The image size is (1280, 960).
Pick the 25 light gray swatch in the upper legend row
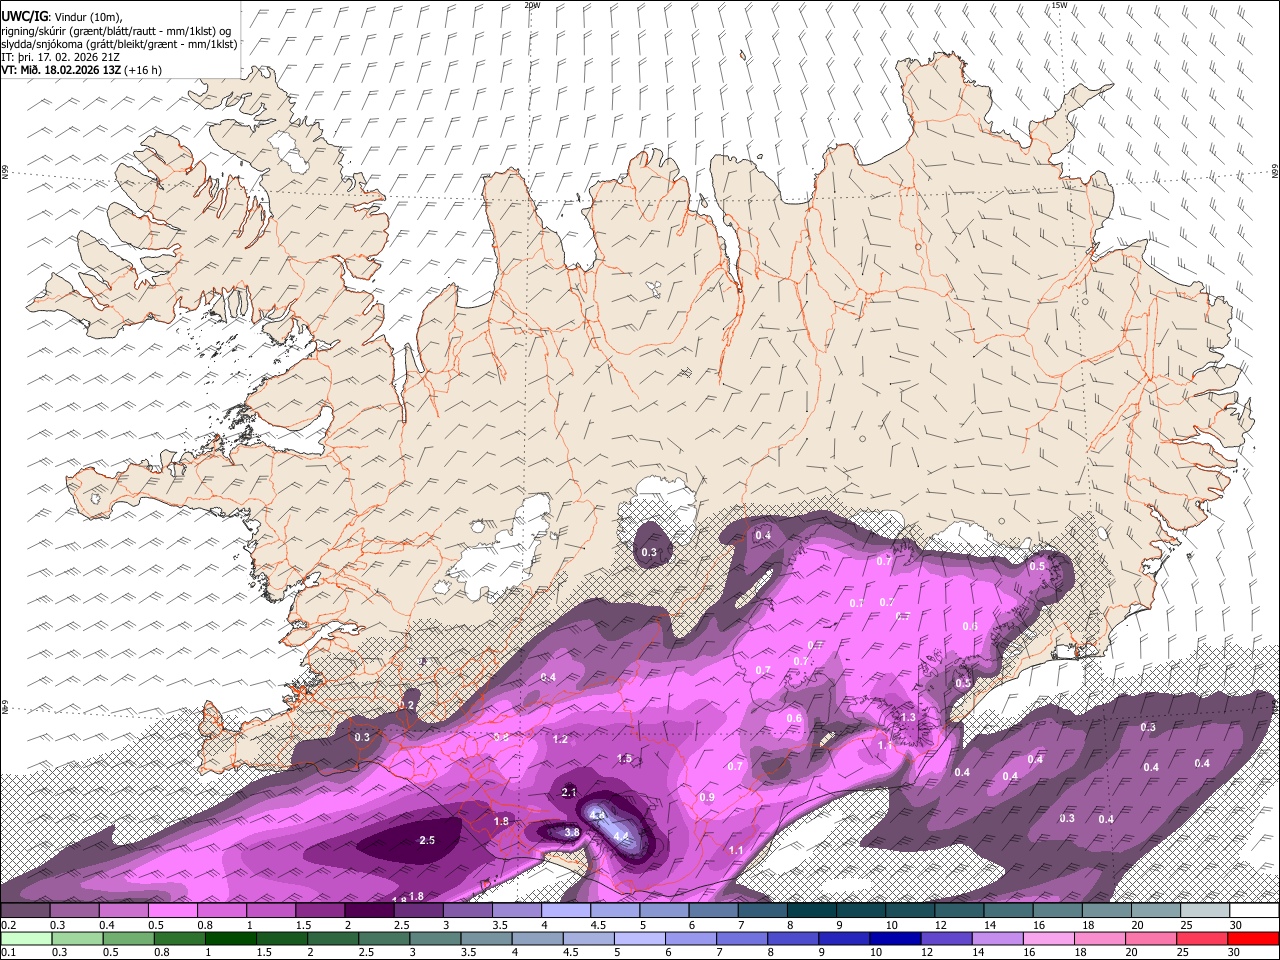(1205, 911)
